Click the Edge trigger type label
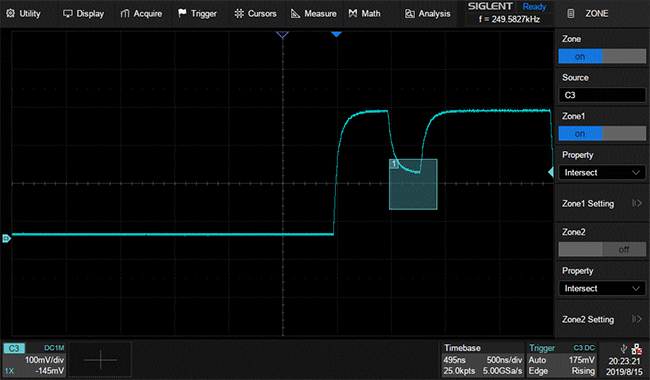The width and height of the screenshot is (650, 380). (x=538, y=371)
